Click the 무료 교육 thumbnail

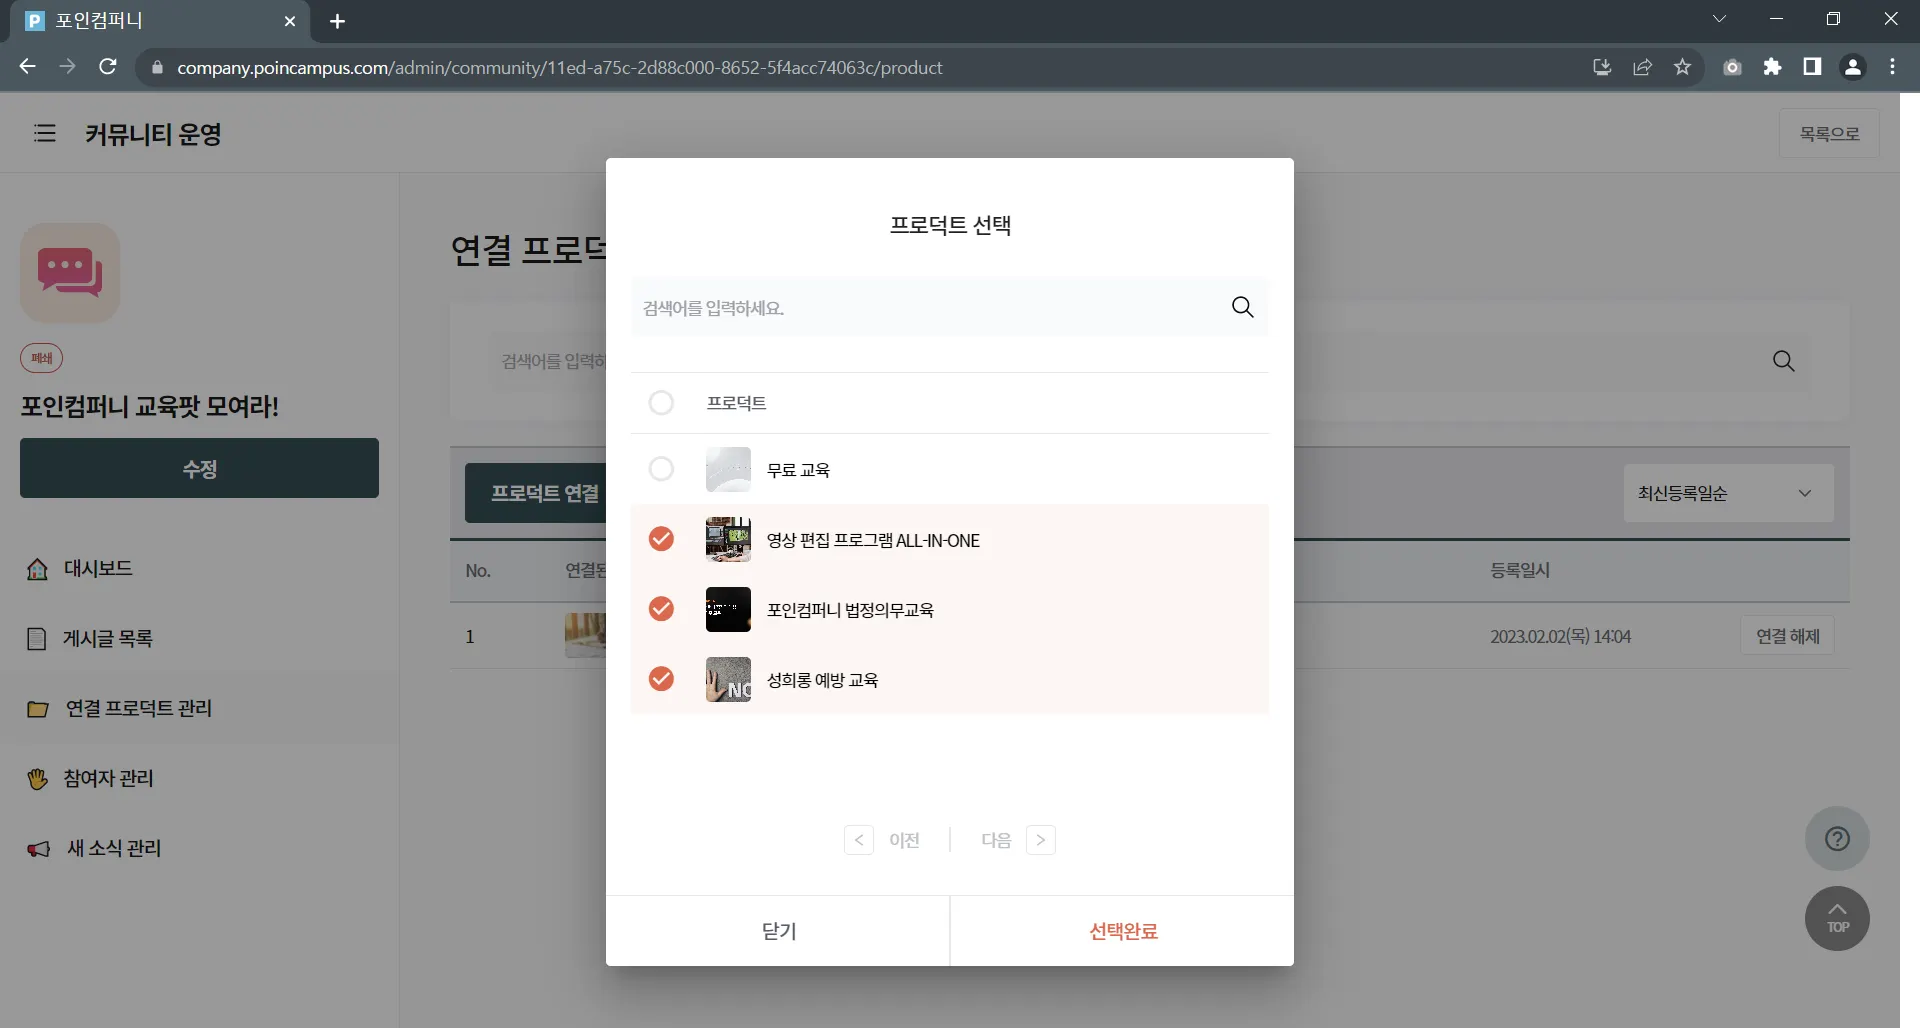728,469
